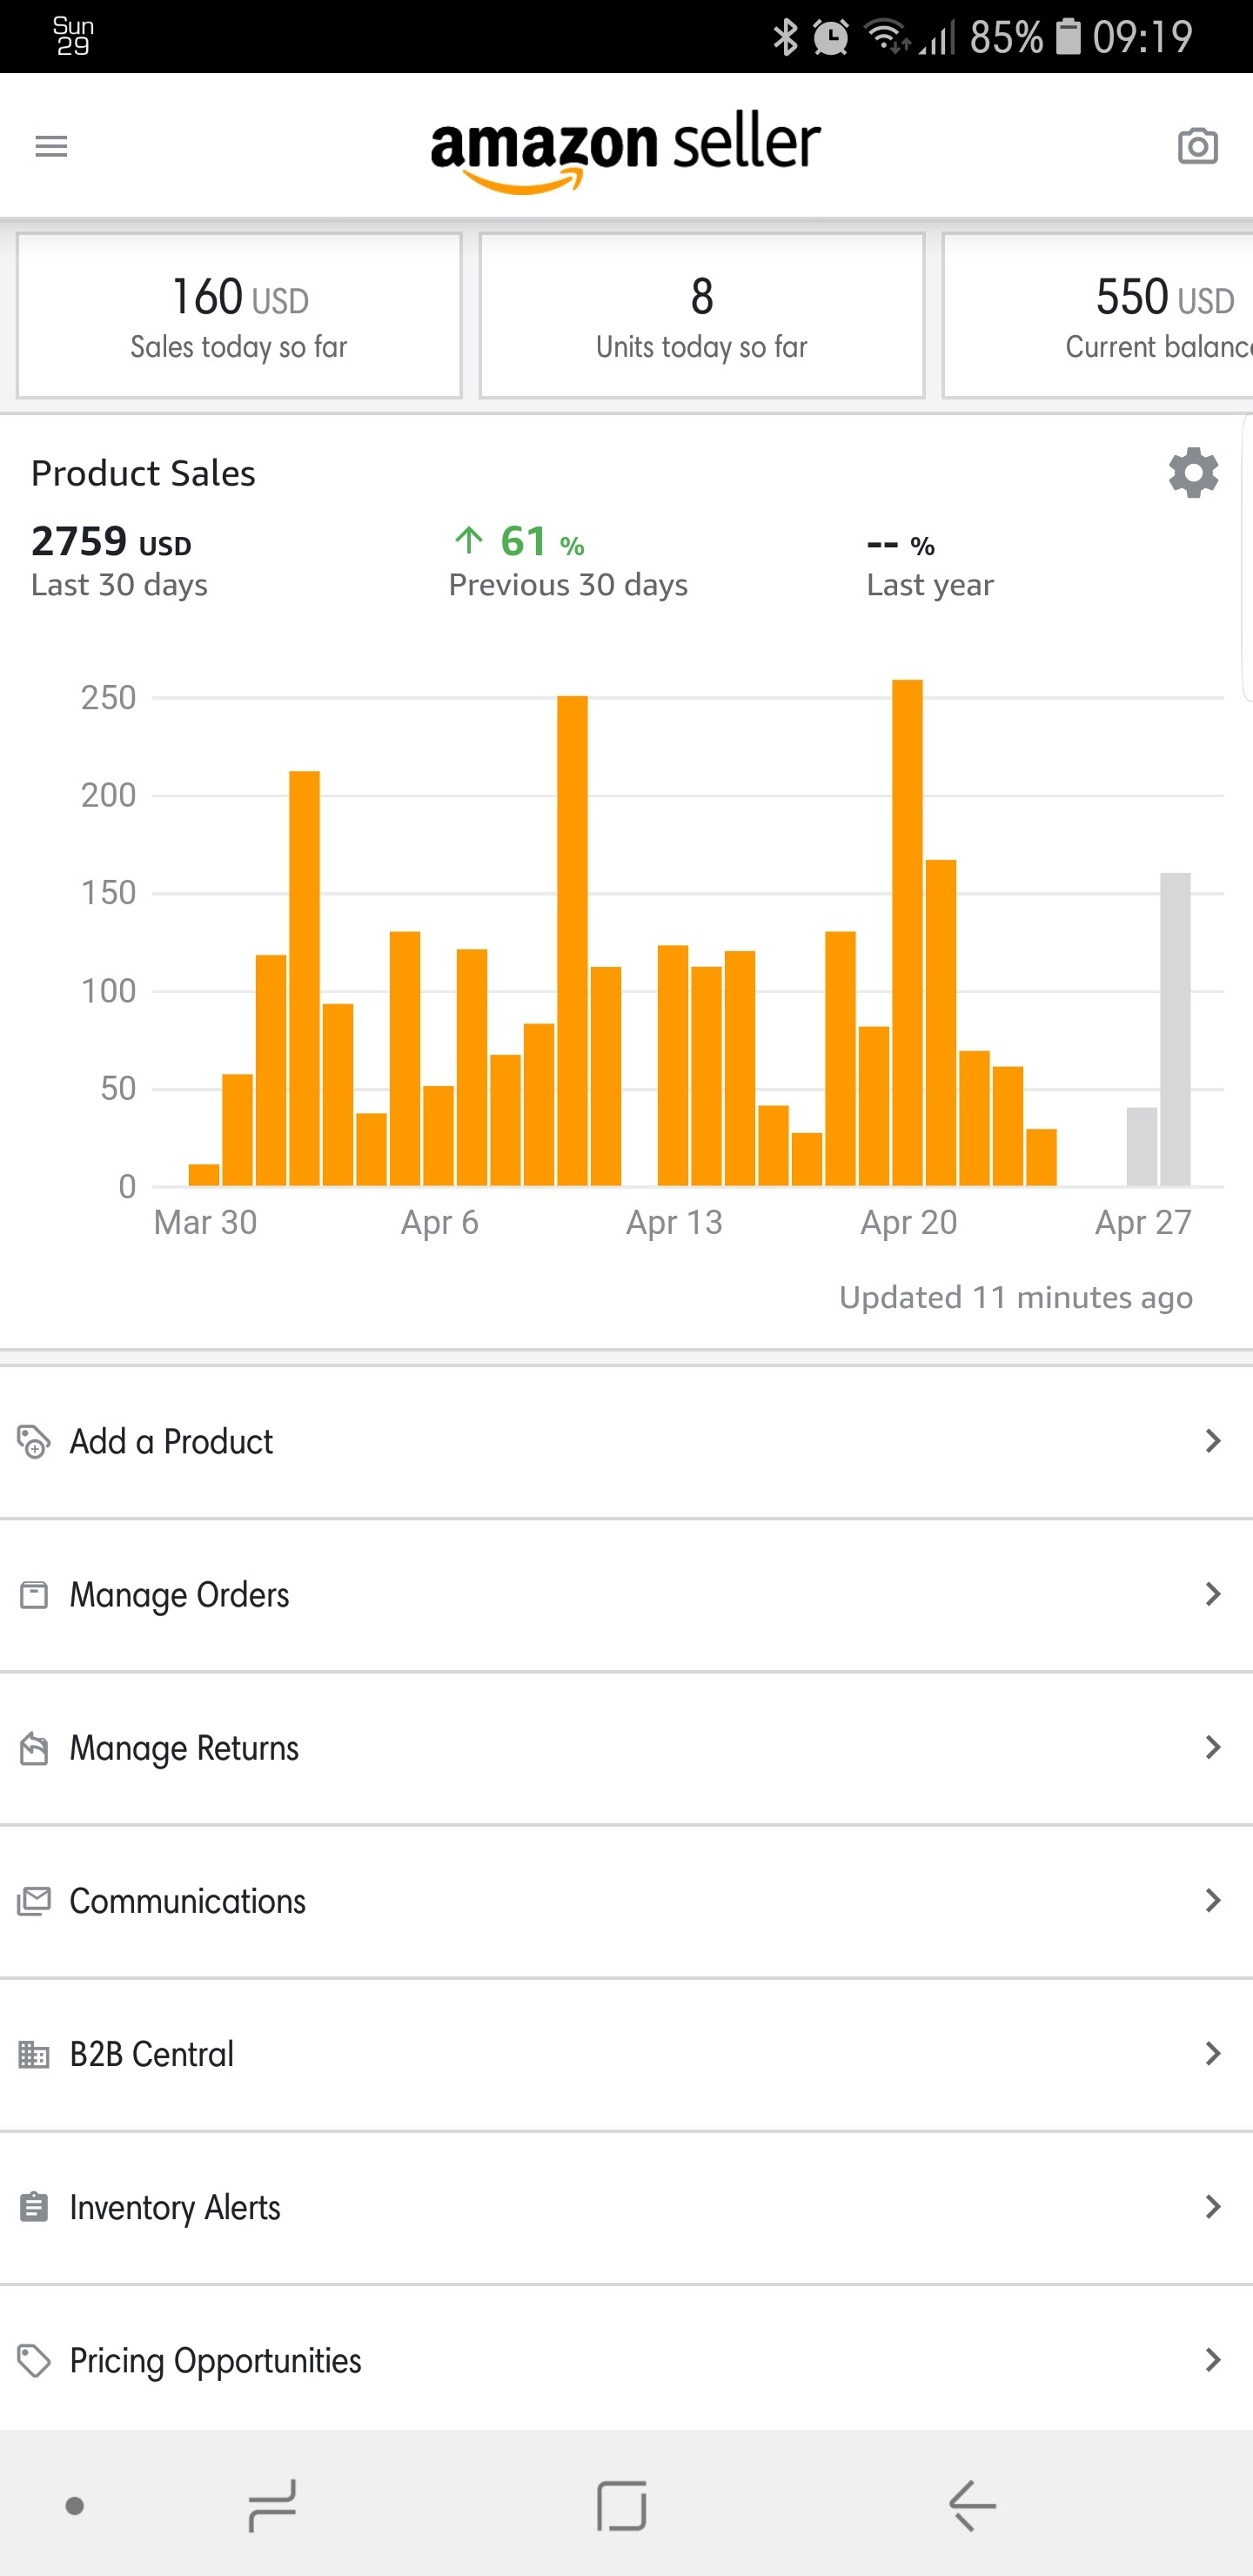This screenshot has height=2576, width=1253.
Task: Tap the Manage Returns package icon
Action: point(34,1748)
